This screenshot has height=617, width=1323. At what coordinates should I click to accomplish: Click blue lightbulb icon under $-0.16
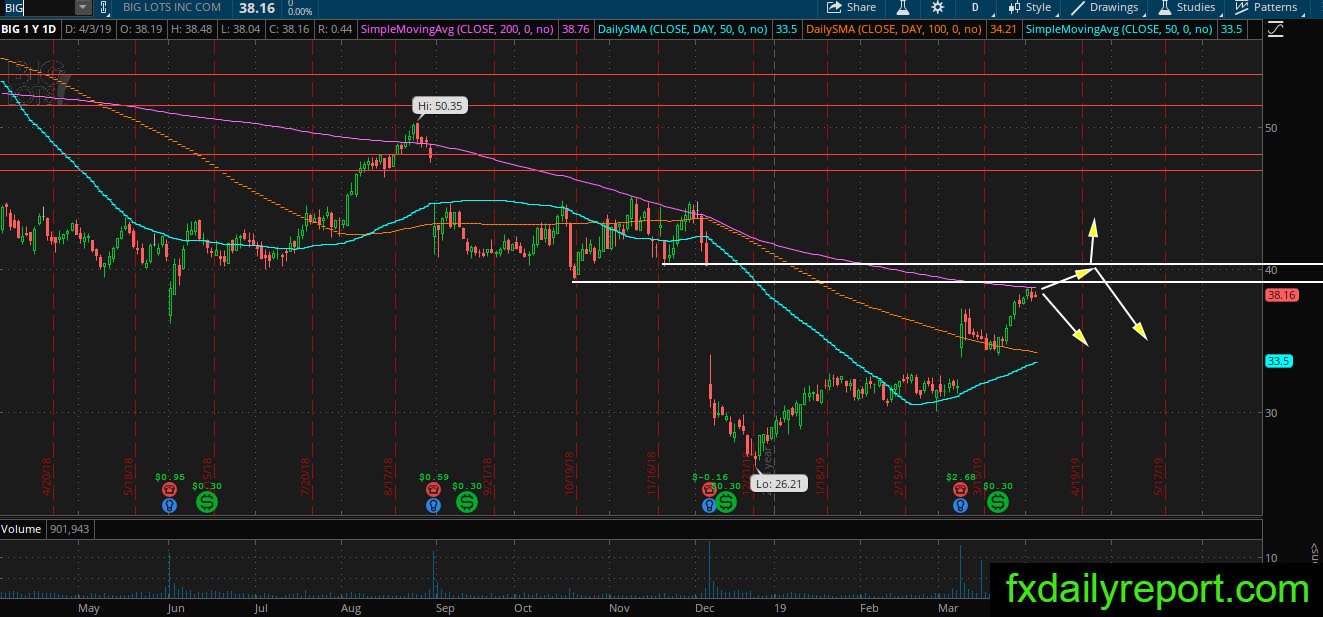coord(708,506)
